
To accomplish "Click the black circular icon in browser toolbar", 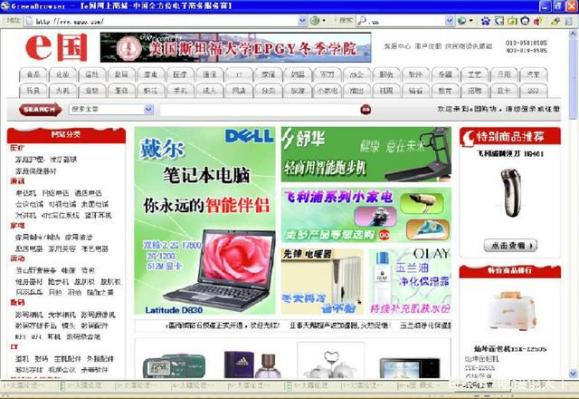I will (525, 21).
